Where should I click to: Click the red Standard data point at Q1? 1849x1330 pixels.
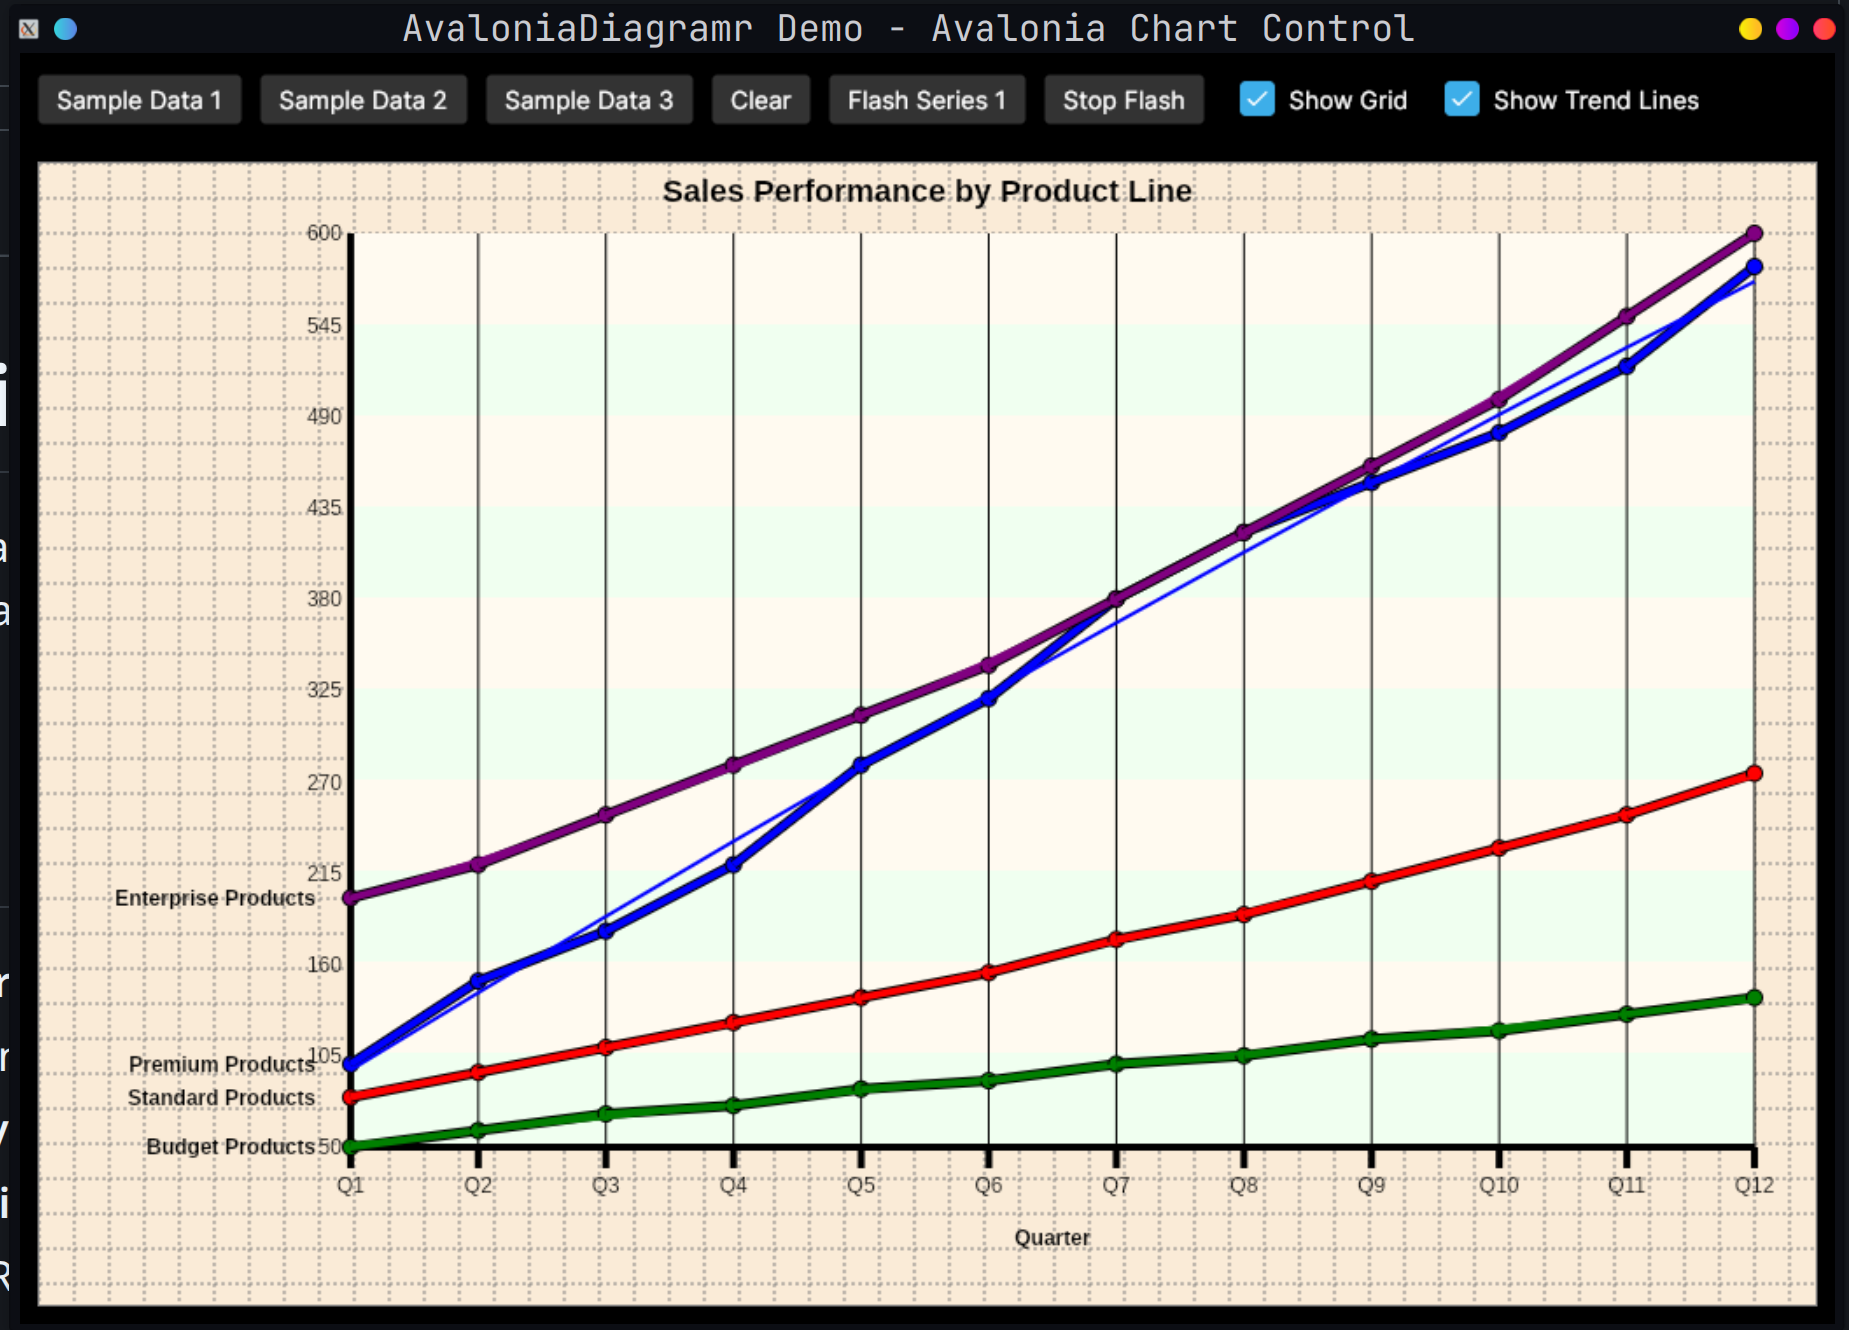(x=350, y=1097)
